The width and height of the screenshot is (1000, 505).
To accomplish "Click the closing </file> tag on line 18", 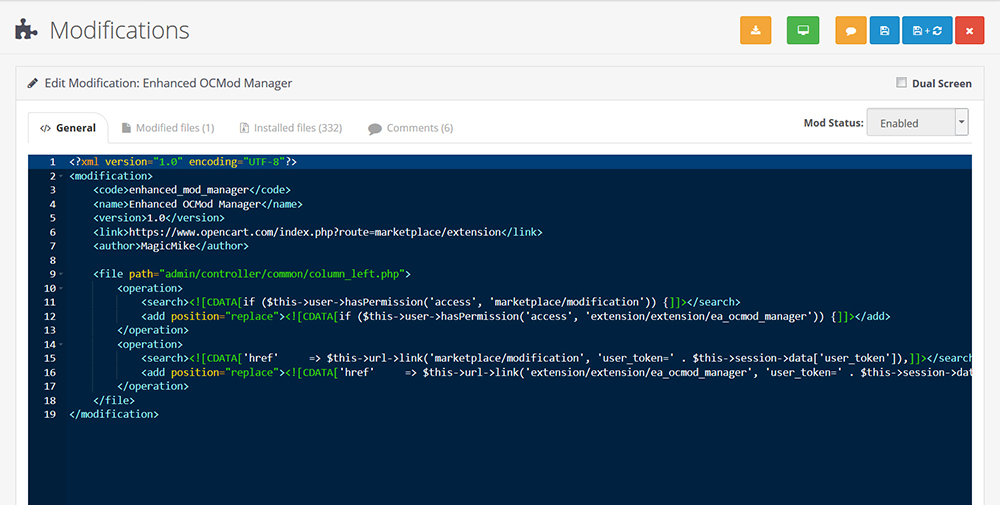I will pos(114,400).
